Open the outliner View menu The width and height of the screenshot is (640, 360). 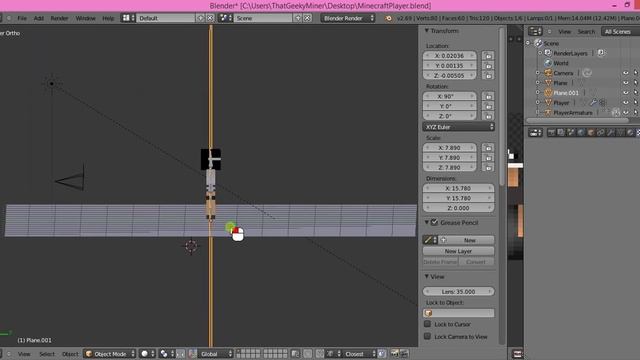(564, 32)
